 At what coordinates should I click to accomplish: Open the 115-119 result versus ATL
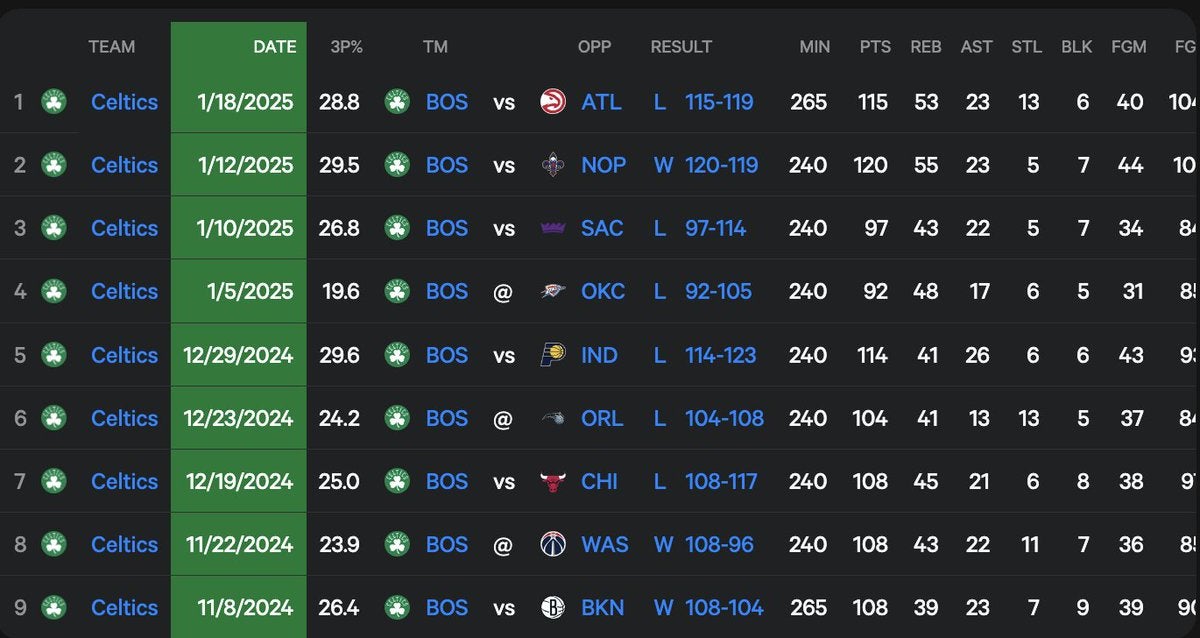719,102
